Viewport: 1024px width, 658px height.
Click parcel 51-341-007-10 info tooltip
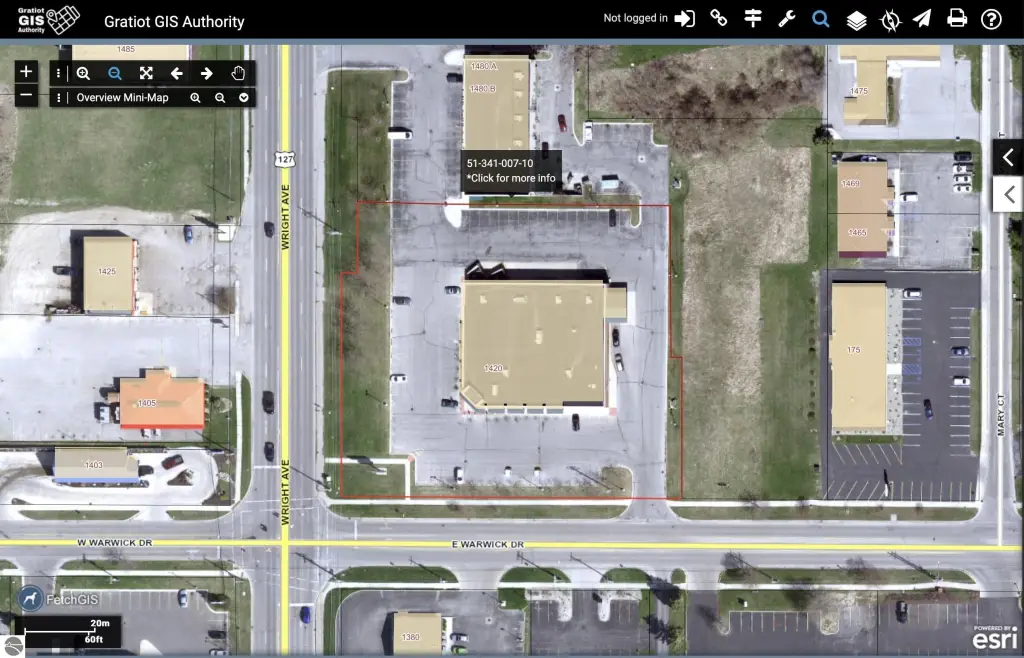point(511,170)
